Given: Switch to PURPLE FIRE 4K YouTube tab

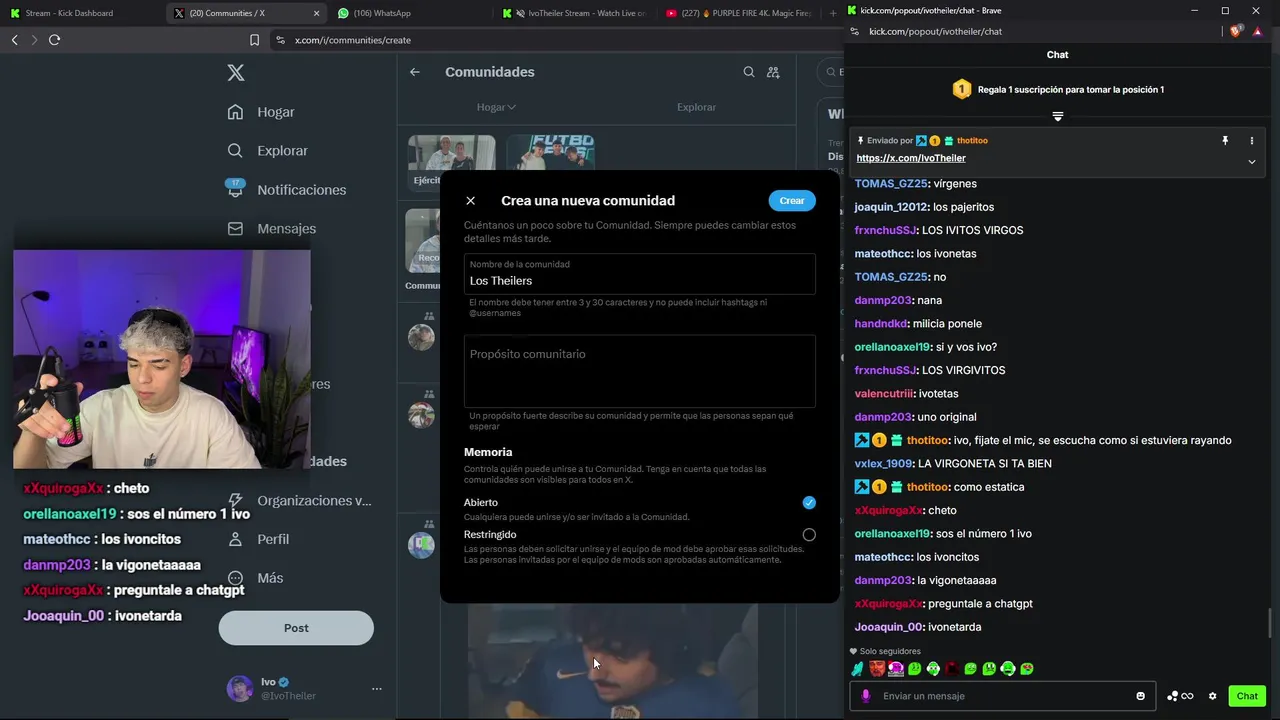Looking at the screenshot, I should tap(740, 13).
